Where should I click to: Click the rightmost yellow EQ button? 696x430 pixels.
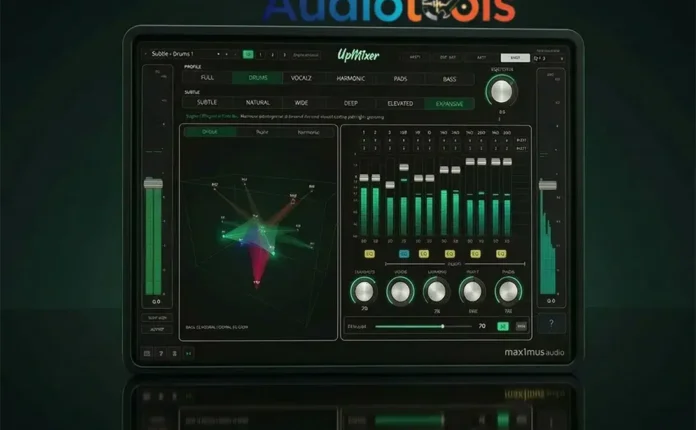point(501,254)
